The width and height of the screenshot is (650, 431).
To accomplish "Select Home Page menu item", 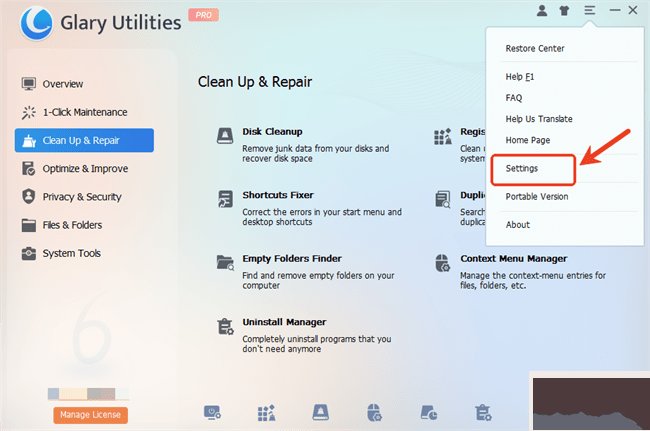I will tap(528, 140).
